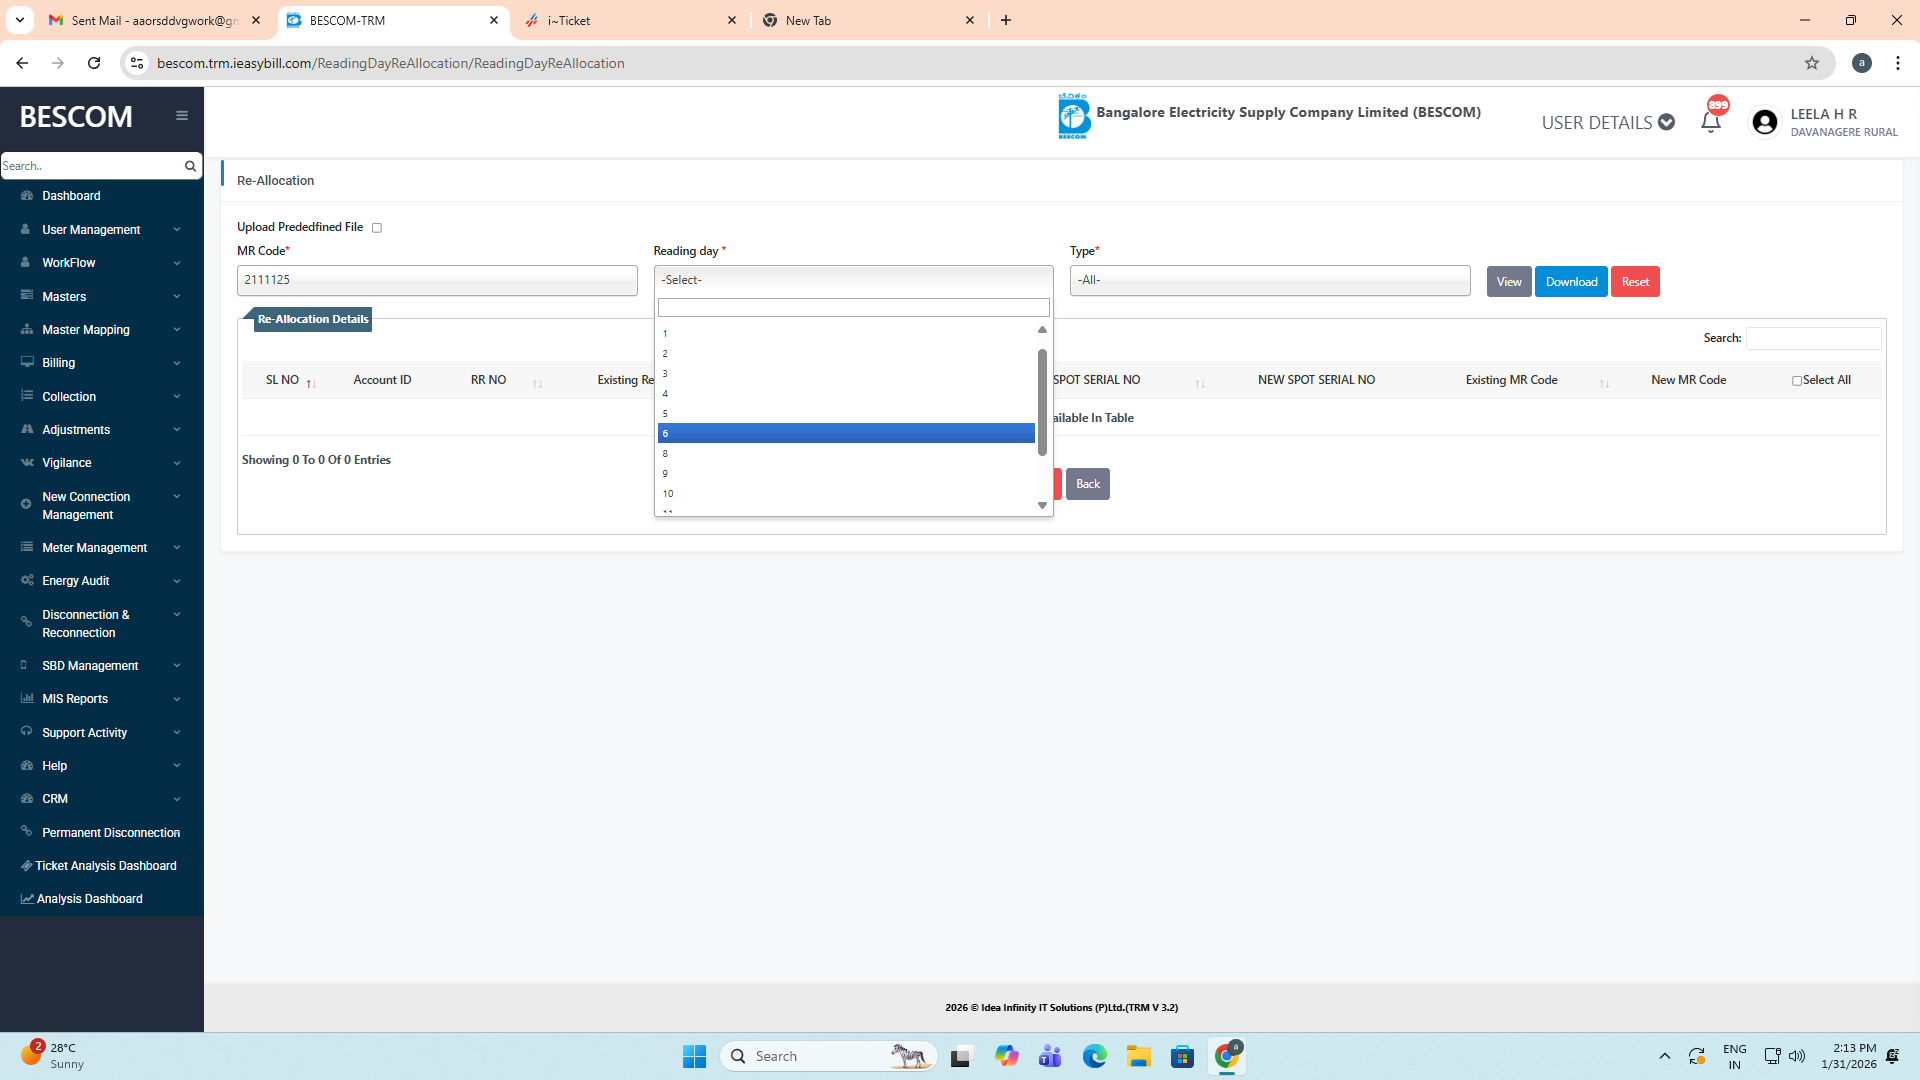Reload the page in browser
Image resolution: width=1920 pixels, height=1080 pixels.
coord(94,63)
